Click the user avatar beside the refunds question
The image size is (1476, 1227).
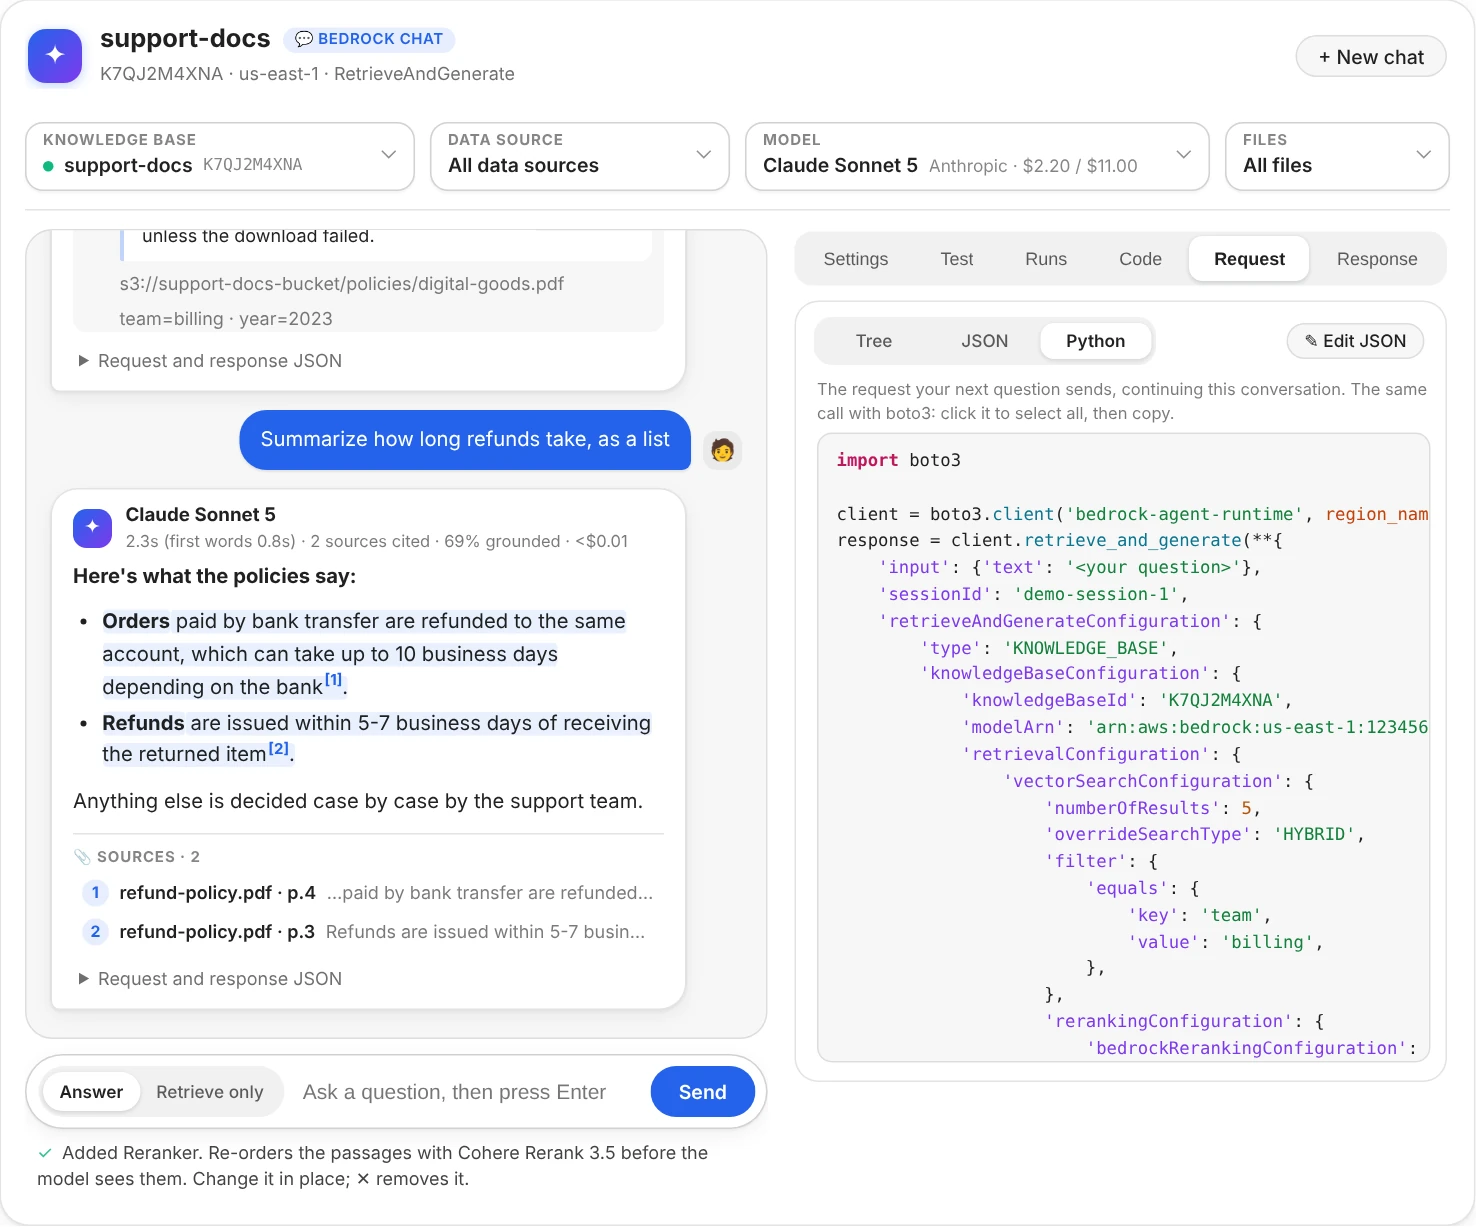pyautogui.click(x=722, y=450)
